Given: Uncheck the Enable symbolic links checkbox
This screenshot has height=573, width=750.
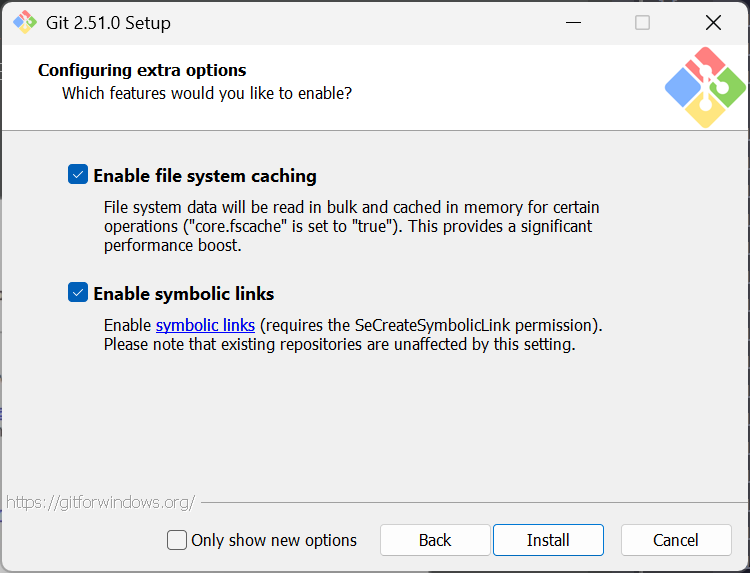Looking at the screenshot, I should [78, 293].
